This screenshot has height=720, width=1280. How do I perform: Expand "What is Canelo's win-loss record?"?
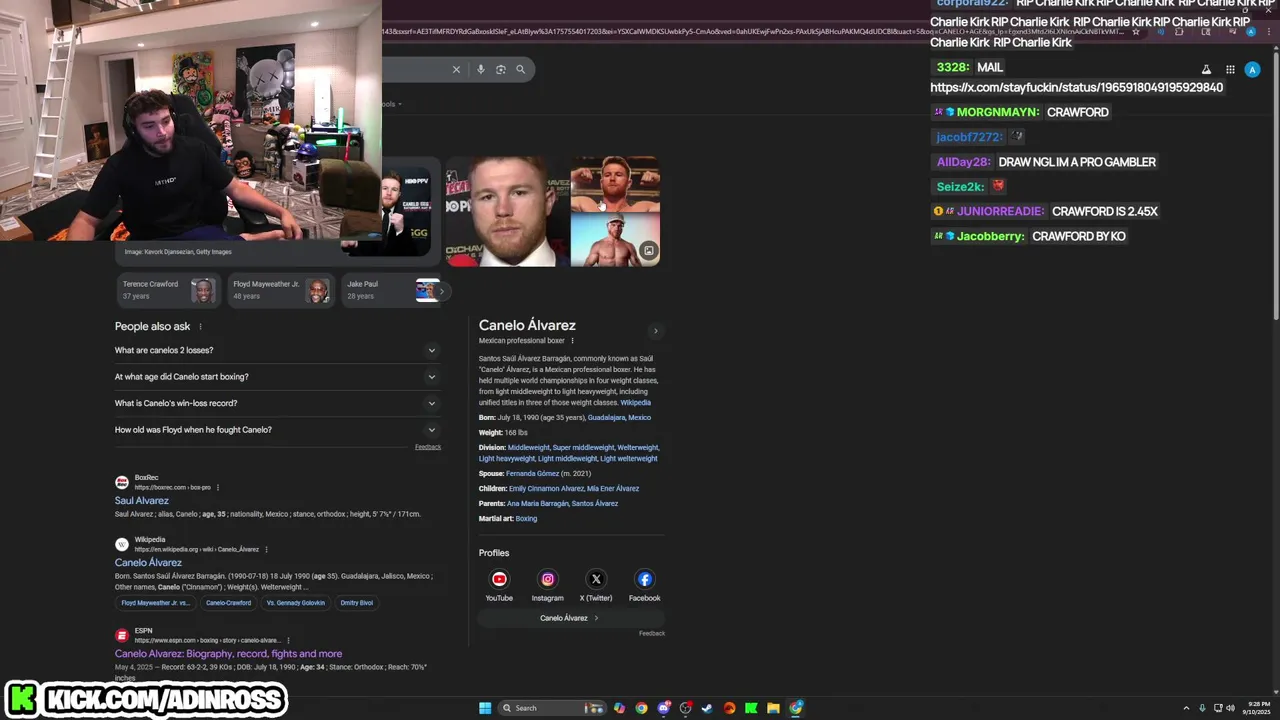pos(277,403)
